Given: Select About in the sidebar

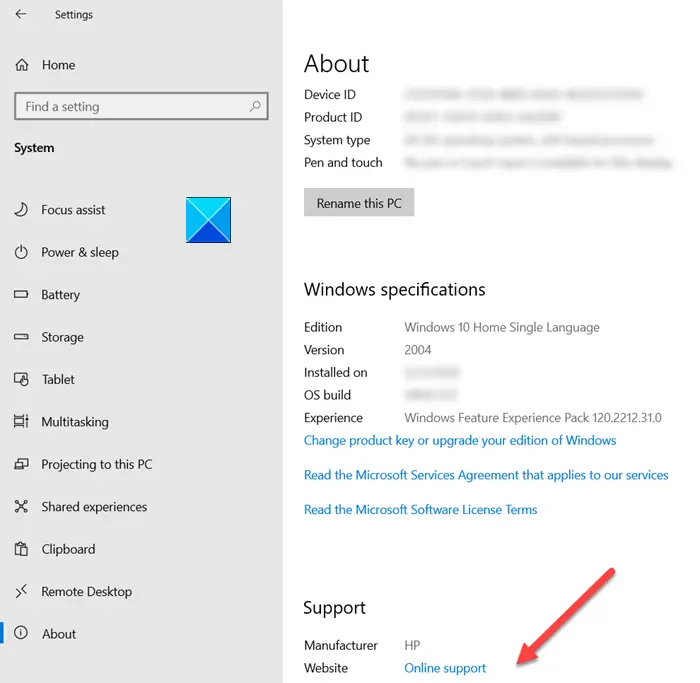Looking at the screenshot, I should [59, 634].
